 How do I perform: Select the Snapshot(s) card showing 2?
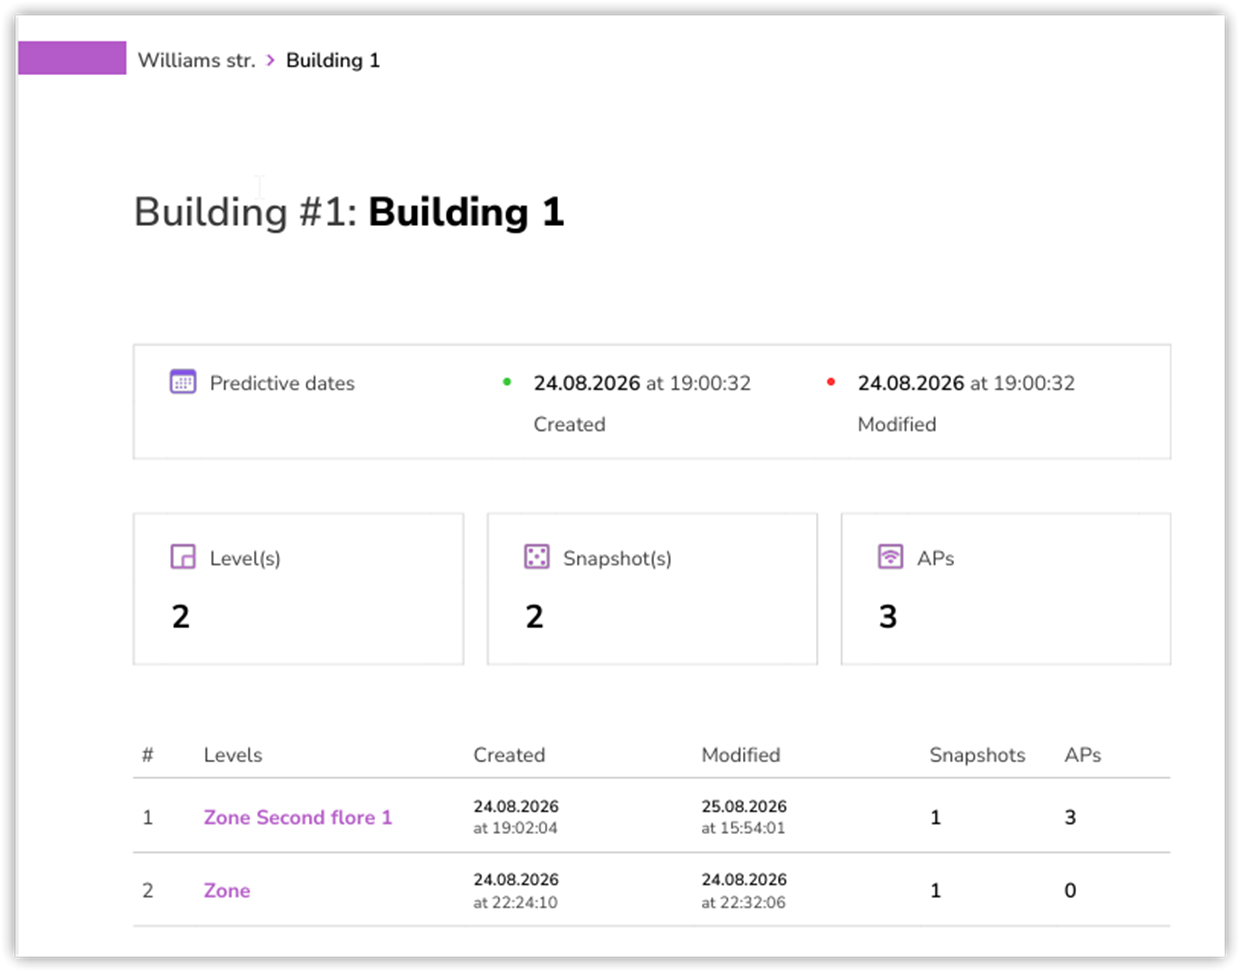click(652, 589)
